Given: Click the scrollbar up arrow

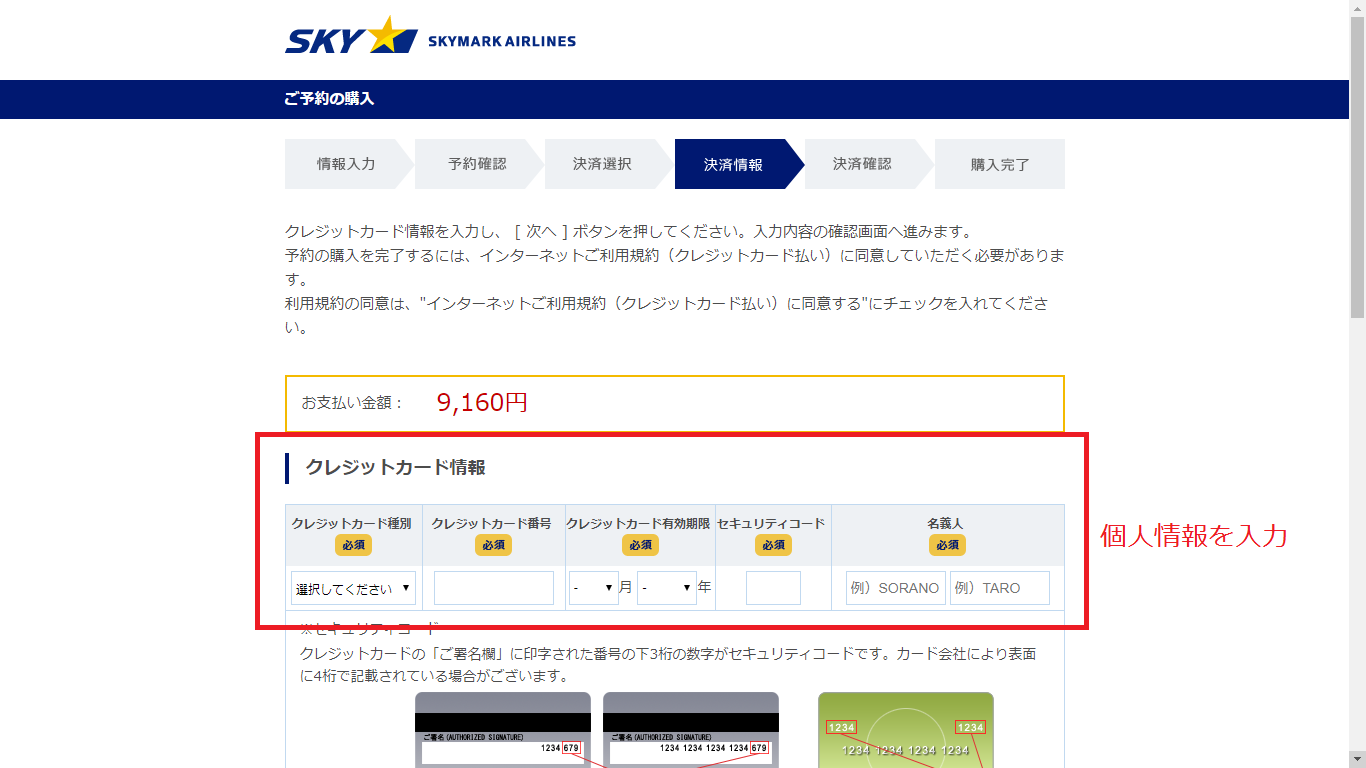Looking at the screenshot, I should tap(1357, 8).
